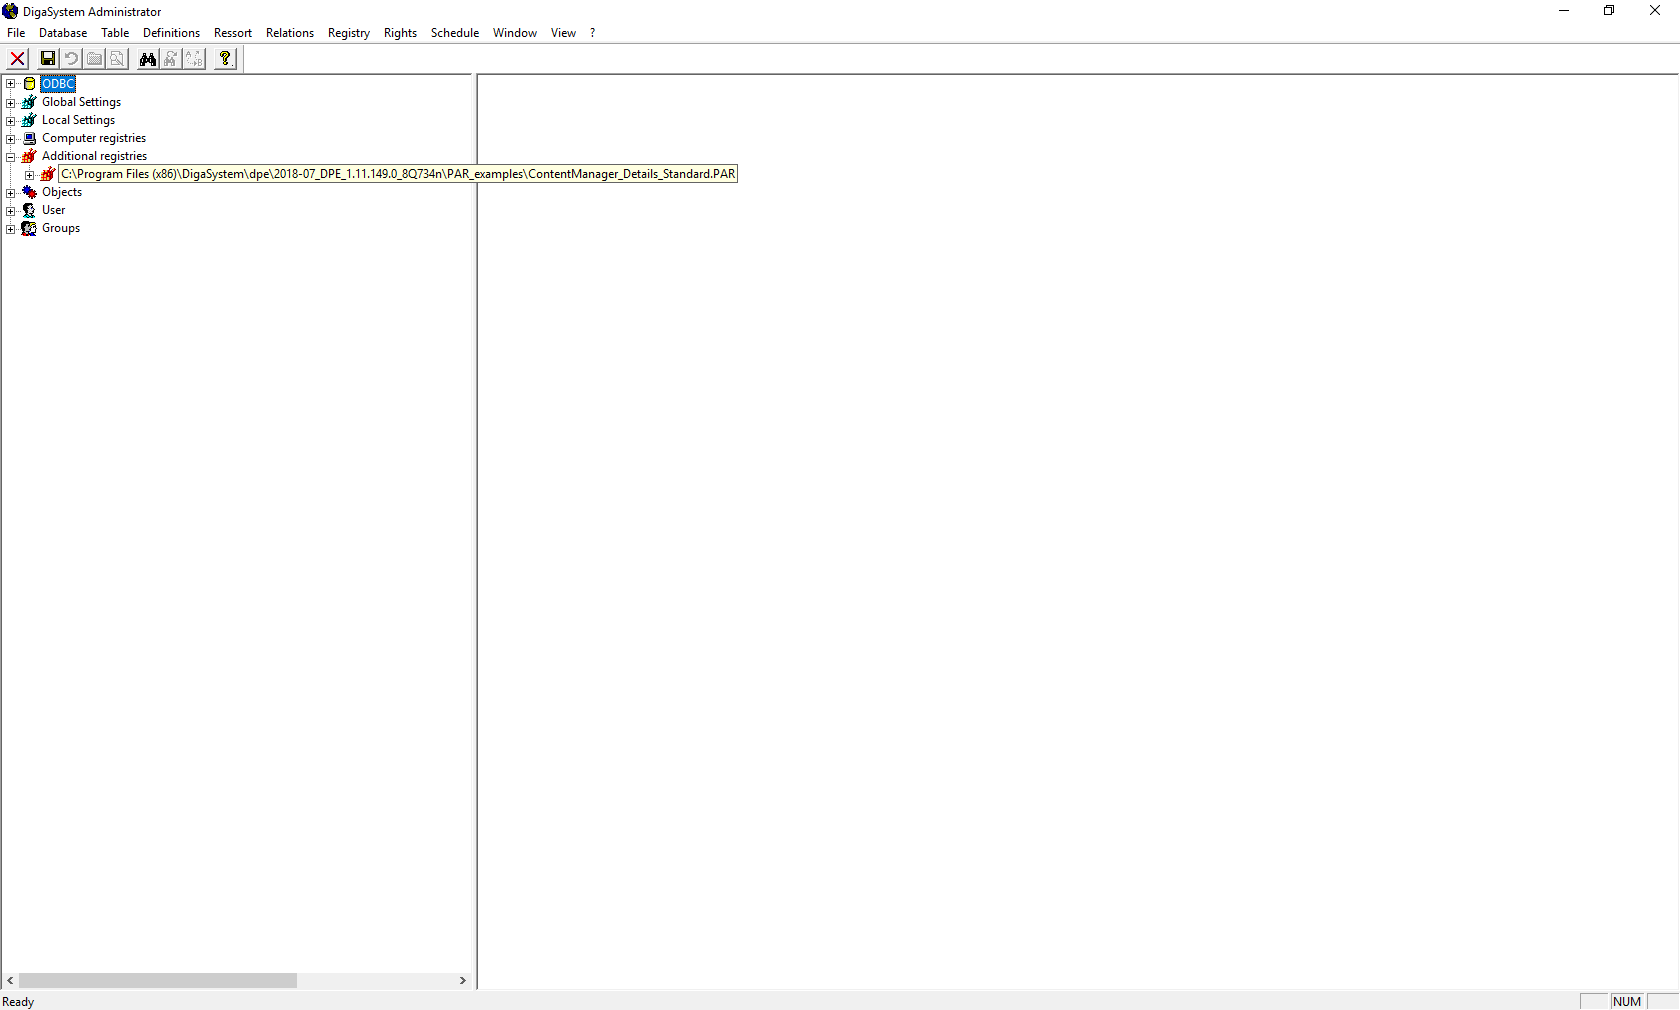
Task: Select the Local Settings tree item
Action: pos(78,120)
